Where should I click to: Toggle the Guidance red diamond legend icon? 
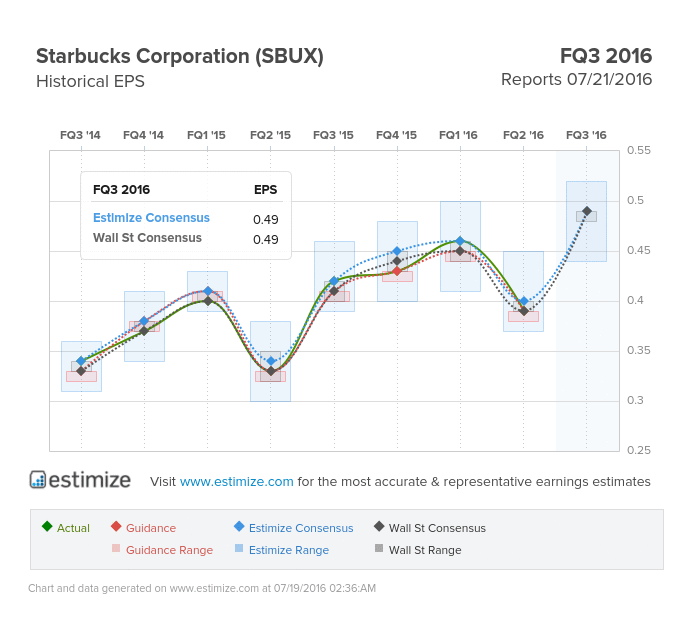(x=116, y=526)
